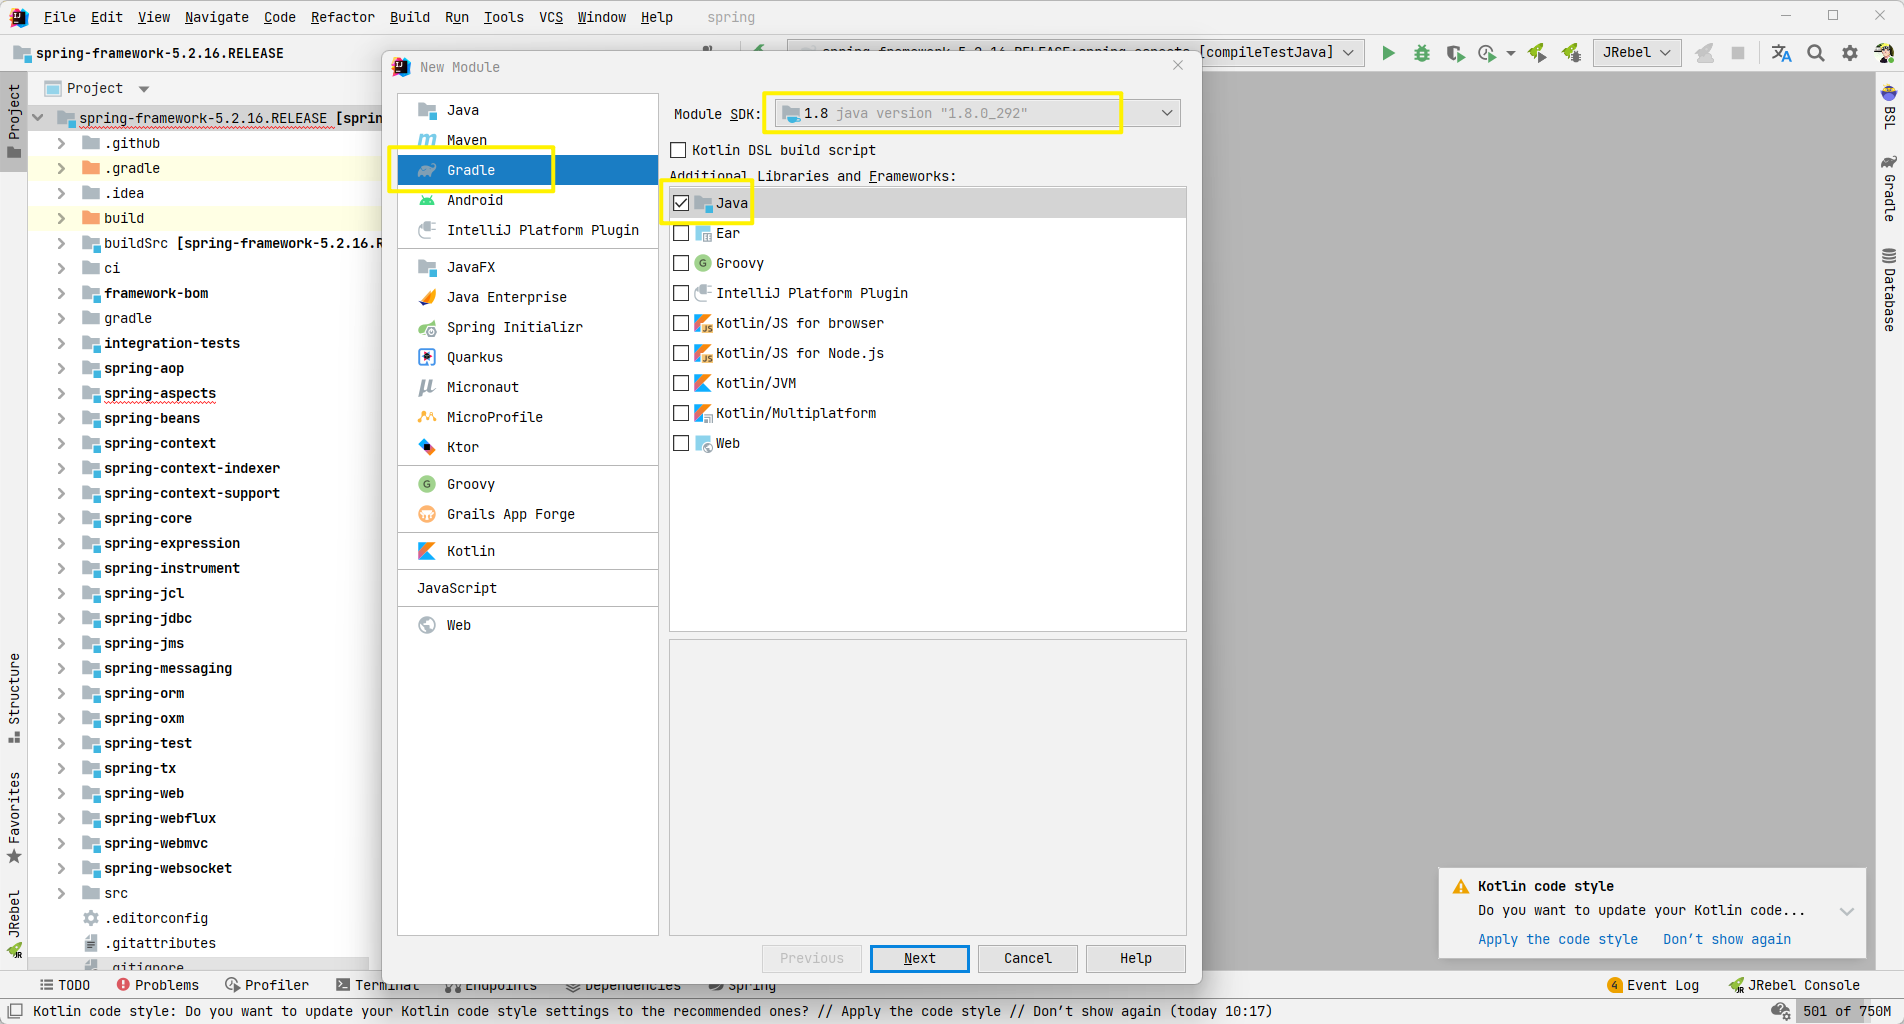Open the Project view dropdown arrow
Viewport: 1904px width, 1024px height.
click(x=144, y=89)
